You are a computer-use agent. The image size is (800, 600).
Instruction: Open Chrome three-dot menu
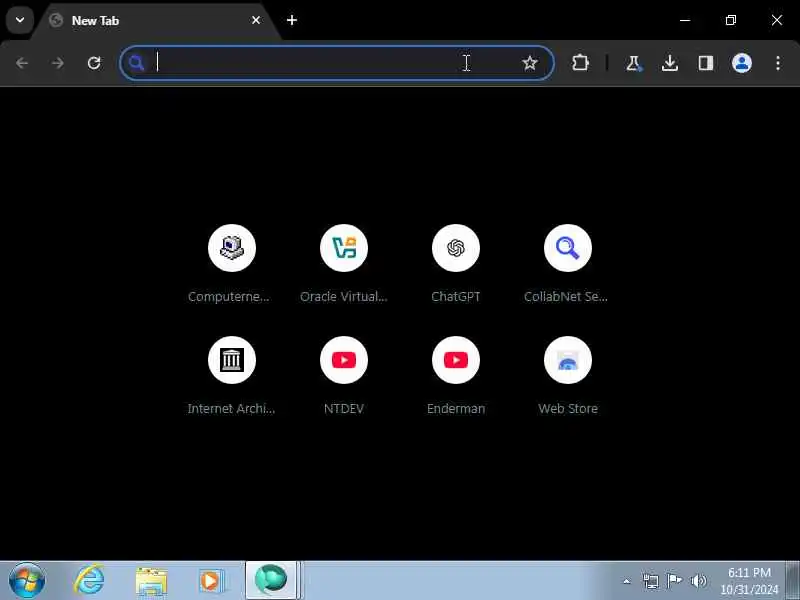coord(778,63)
